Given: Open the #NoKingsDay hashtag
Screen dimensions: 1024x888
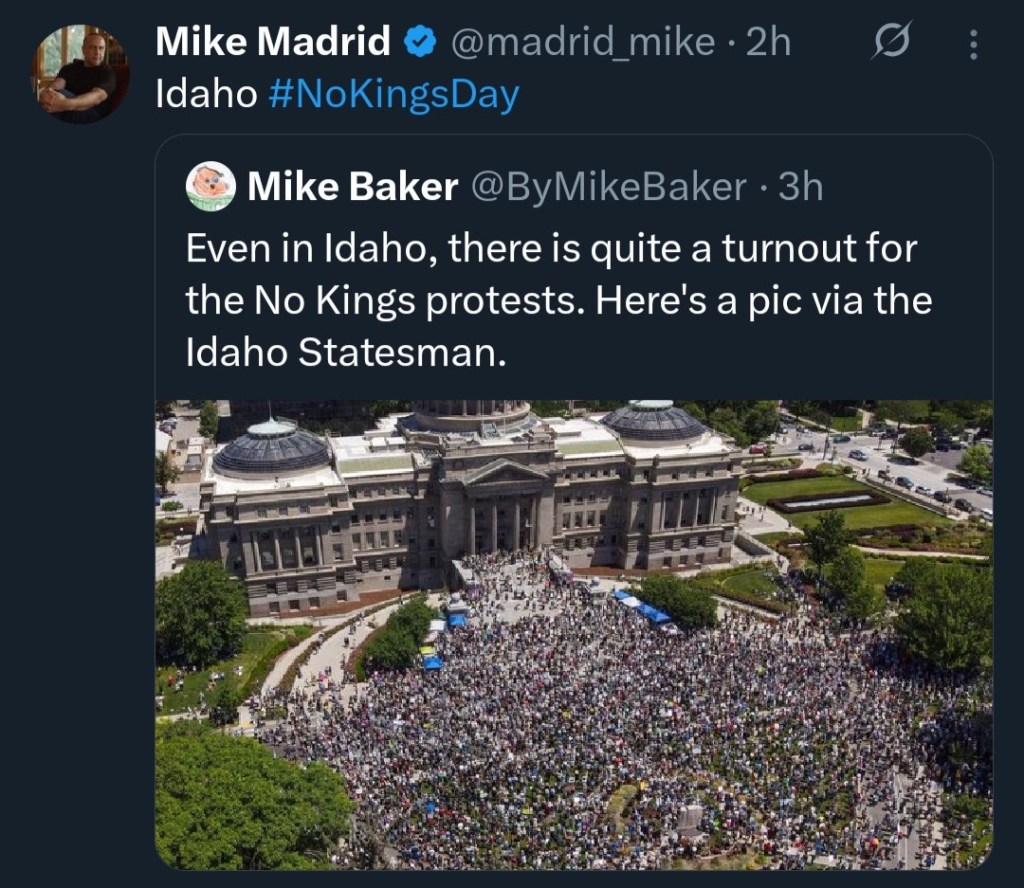Looking at the screenshot, I should click(394, 95).
